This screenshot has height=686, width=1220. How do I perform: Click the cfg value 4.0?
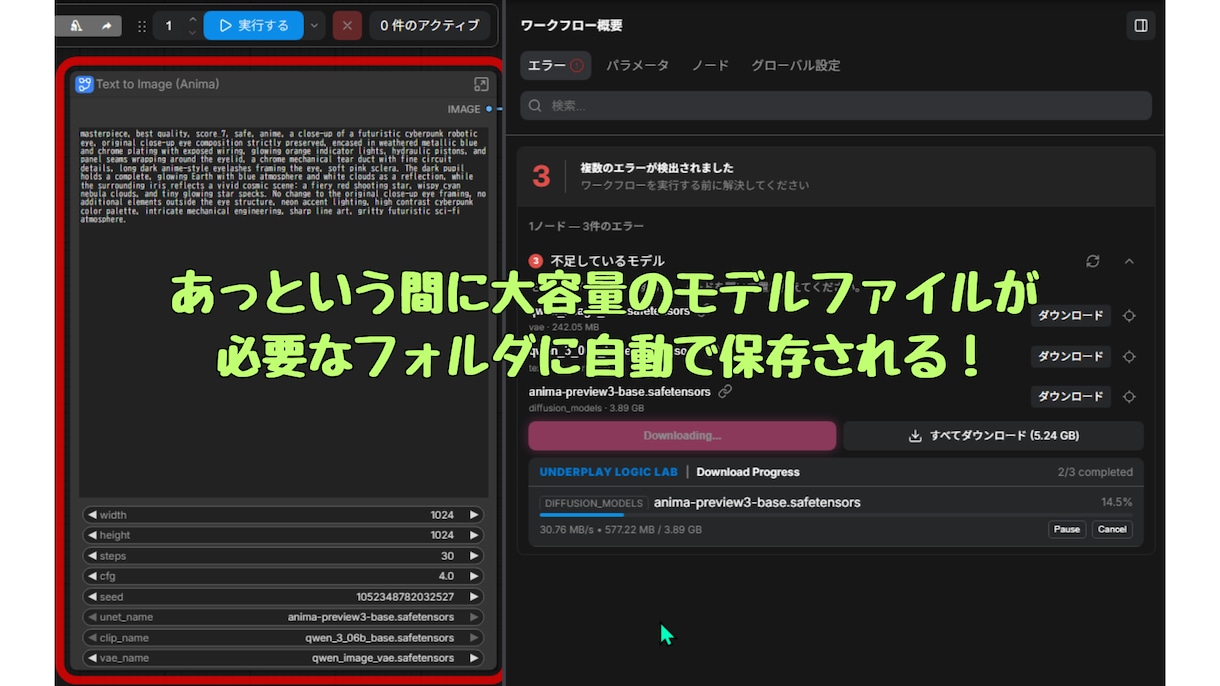(446, 576)
